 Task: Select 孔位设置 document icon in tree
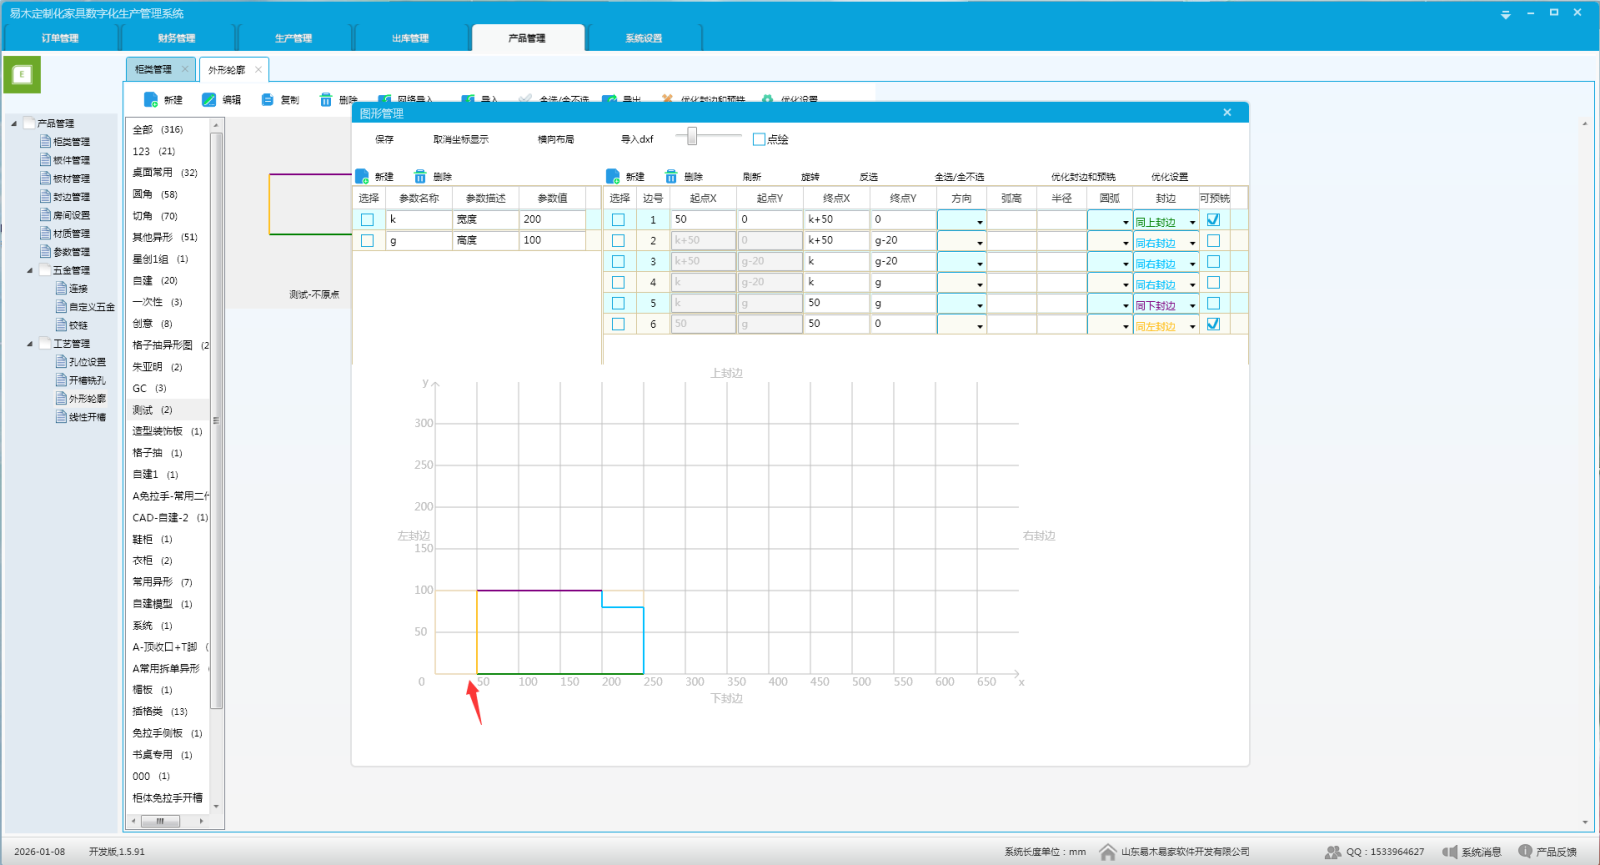pyautogui.click(x=61, y=362)
